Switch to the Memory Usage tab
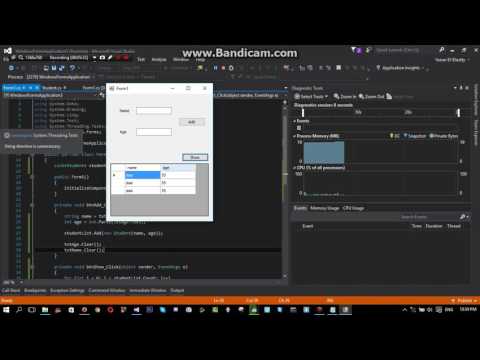480x360 pixels. 324,208
